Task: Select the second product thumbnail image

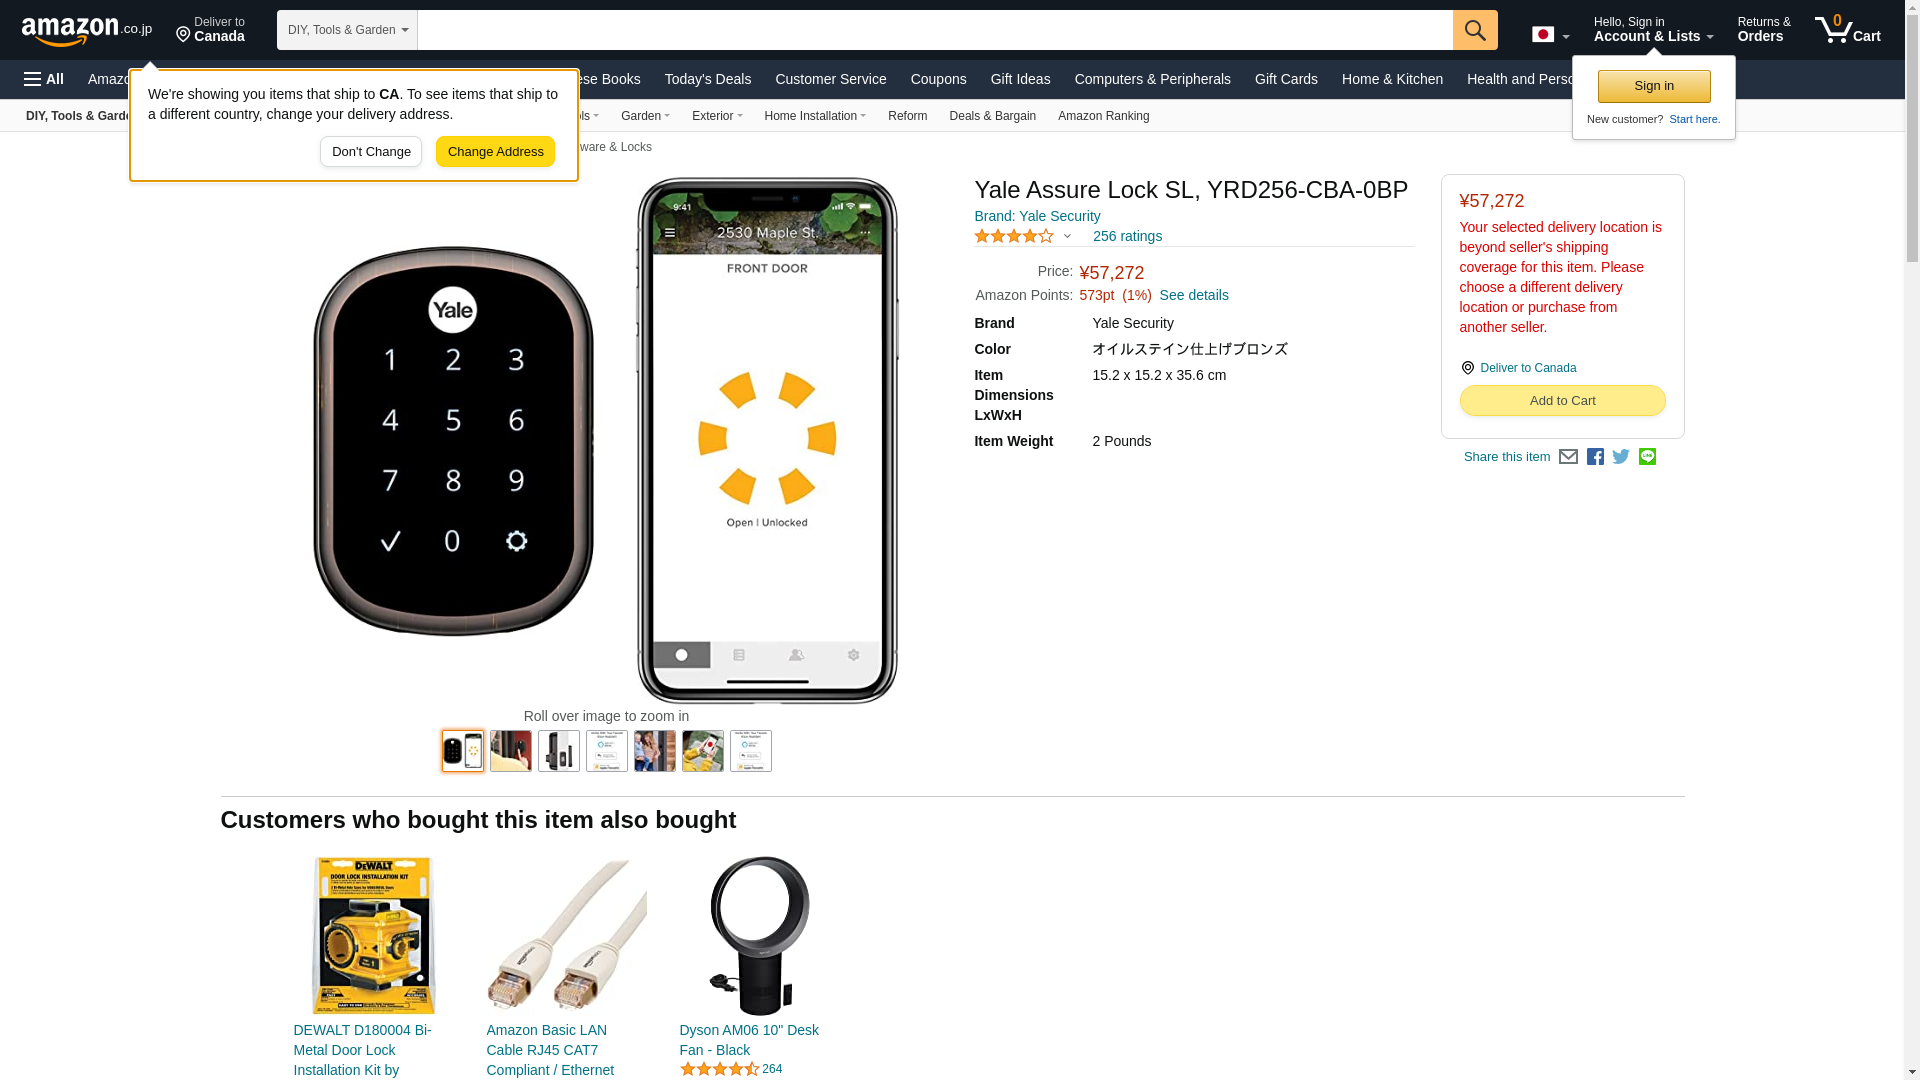Action: pos(511,751)
